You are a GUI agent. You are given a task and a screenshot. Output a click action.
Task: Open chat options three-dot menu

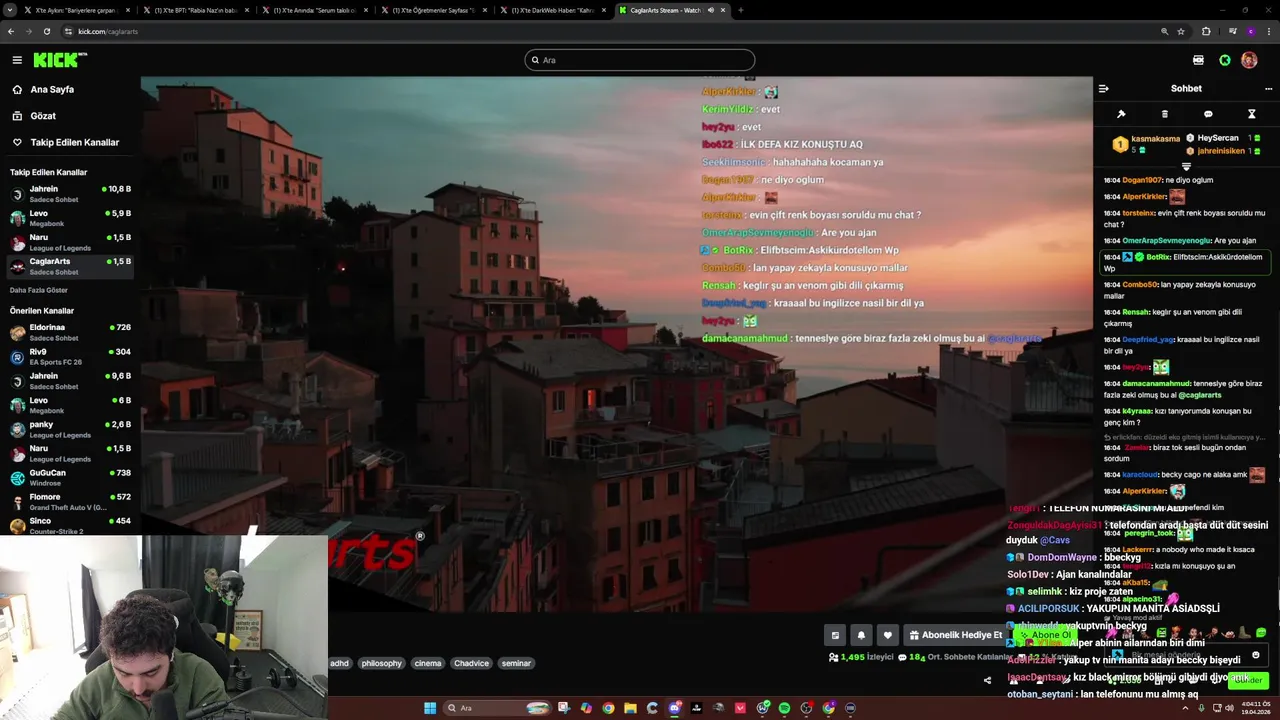point(1268,88)
